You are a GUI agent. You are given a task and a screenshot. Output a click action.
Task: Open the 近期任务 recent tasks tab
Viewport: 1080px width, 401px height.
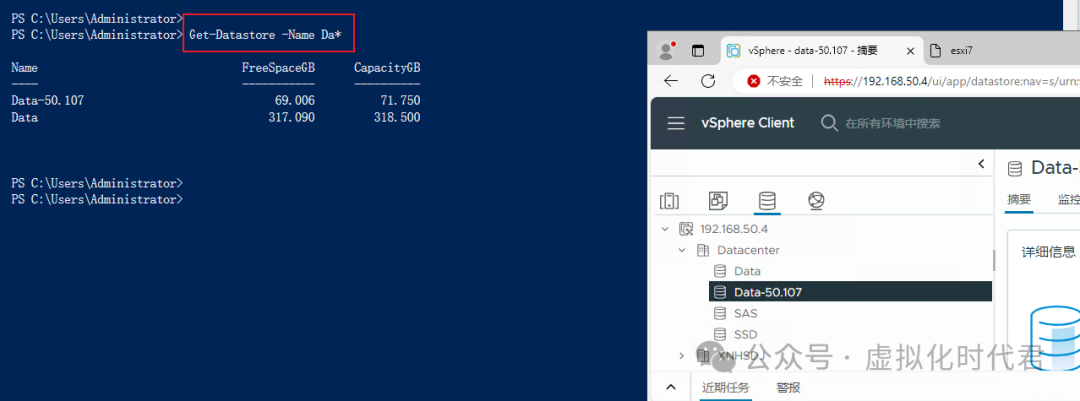[725, 387]
